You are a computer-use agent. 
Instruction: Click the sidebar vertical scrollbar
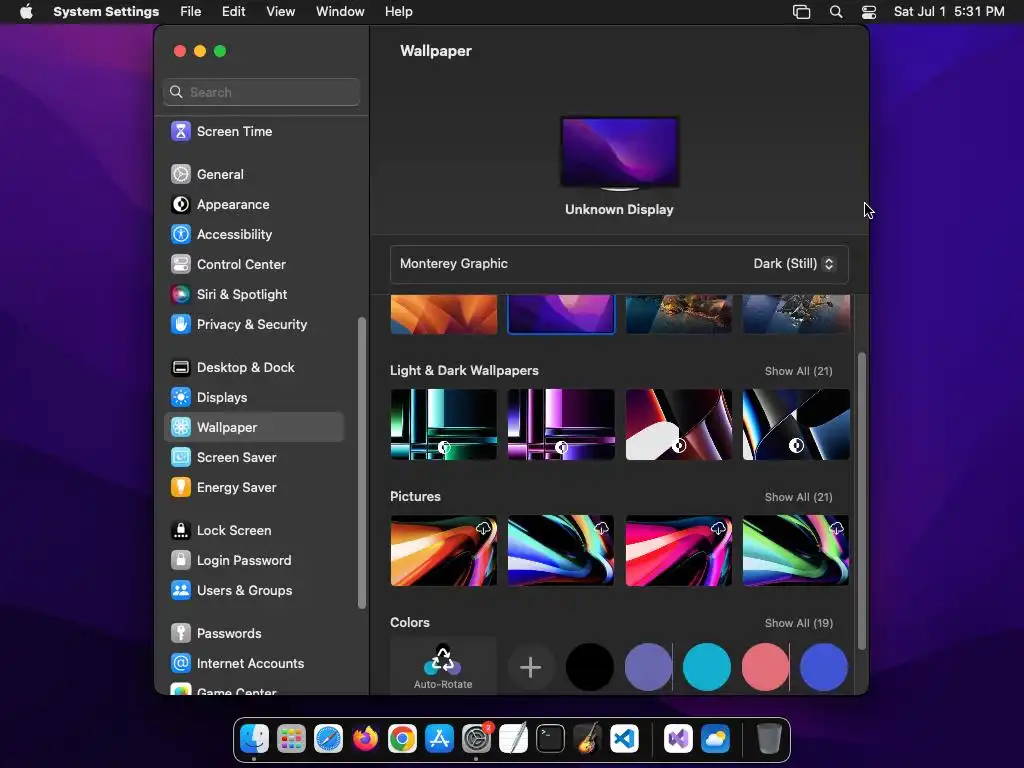tap(362, 463)
